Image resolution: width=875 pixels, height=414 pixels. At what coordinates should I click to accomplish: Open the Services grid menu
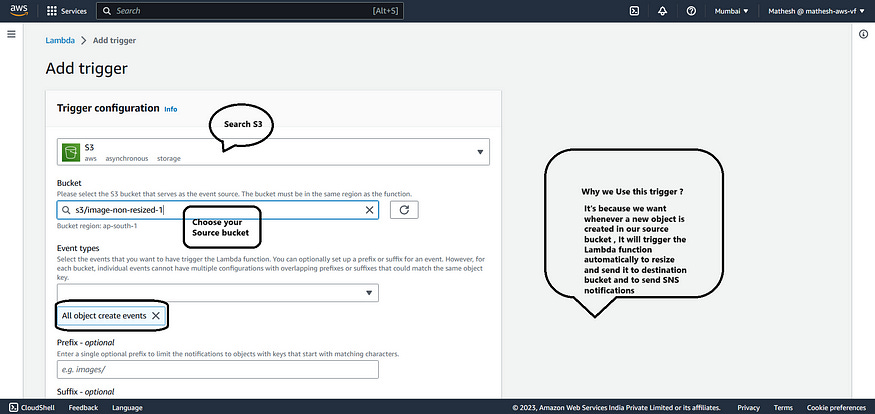point(52,11)
